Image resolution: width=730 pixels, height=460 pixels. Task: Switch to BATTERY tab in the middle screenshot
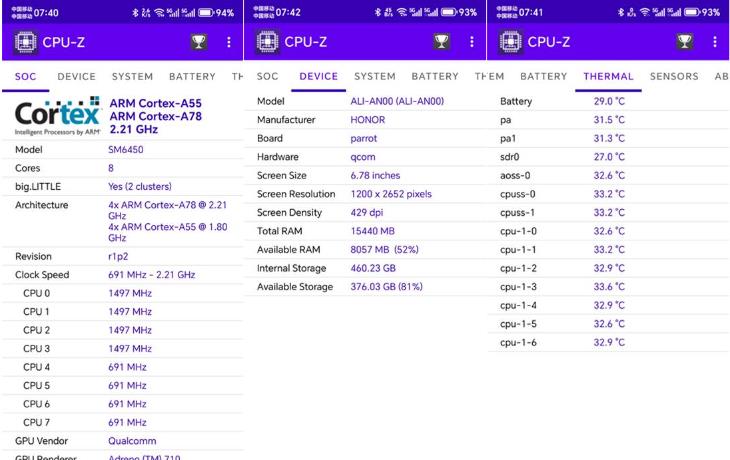(435, 76)
